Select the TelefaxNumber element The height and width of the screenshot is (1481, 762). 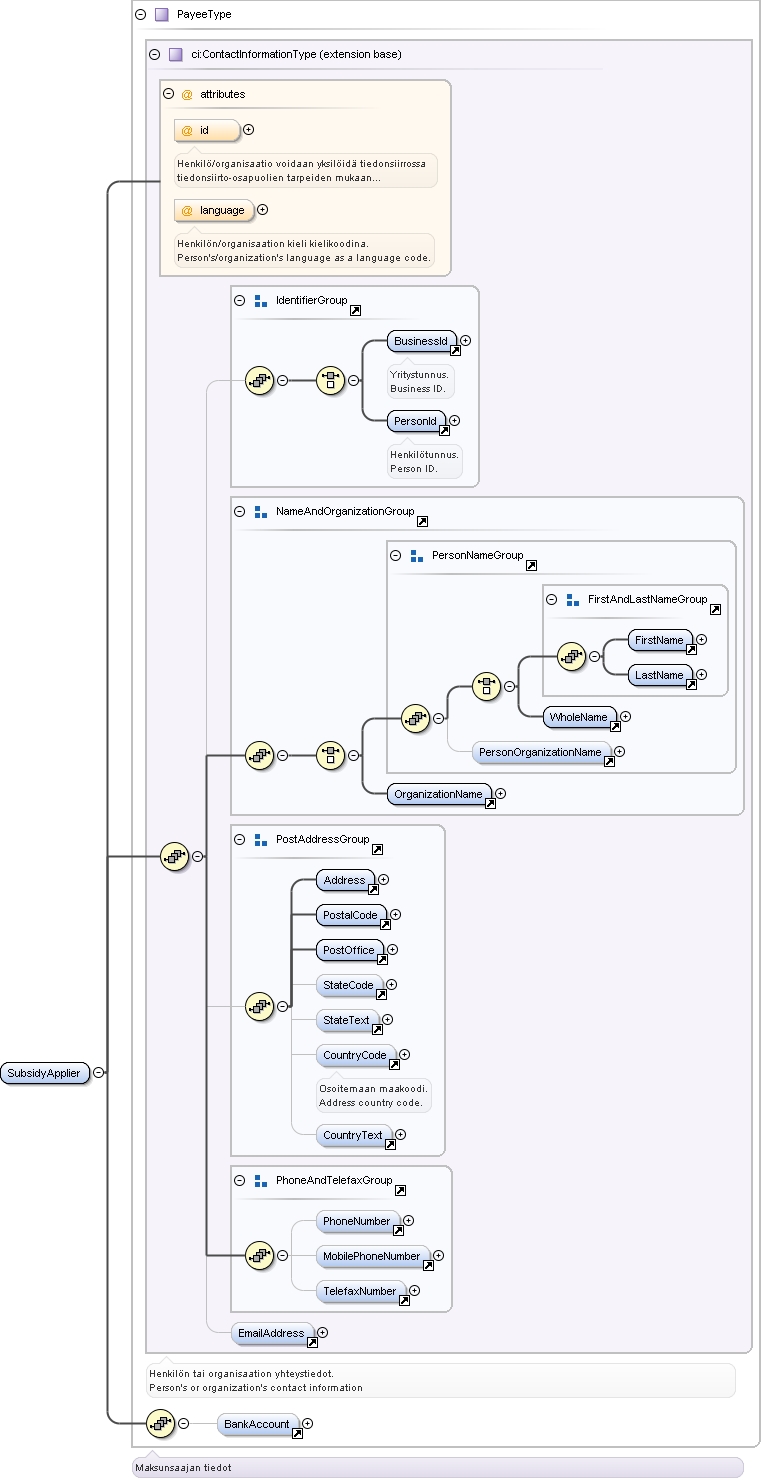coord(361,1291)
